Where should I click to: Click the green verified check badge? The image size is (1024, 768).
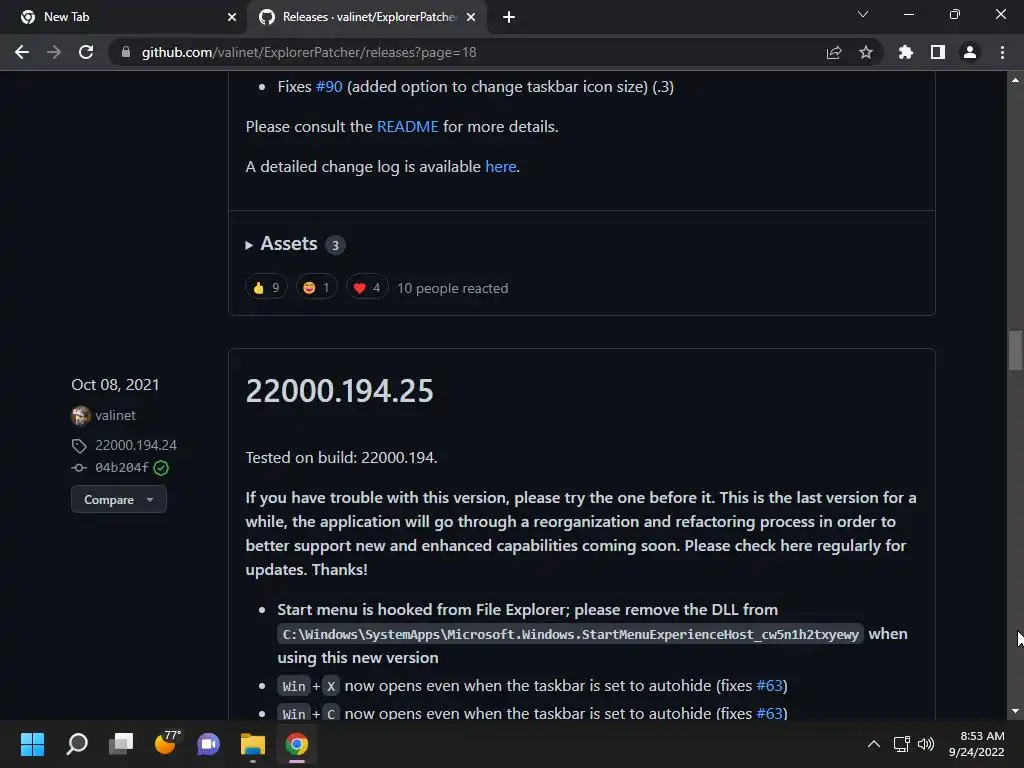pyautogui.click(x=161, y=468)
